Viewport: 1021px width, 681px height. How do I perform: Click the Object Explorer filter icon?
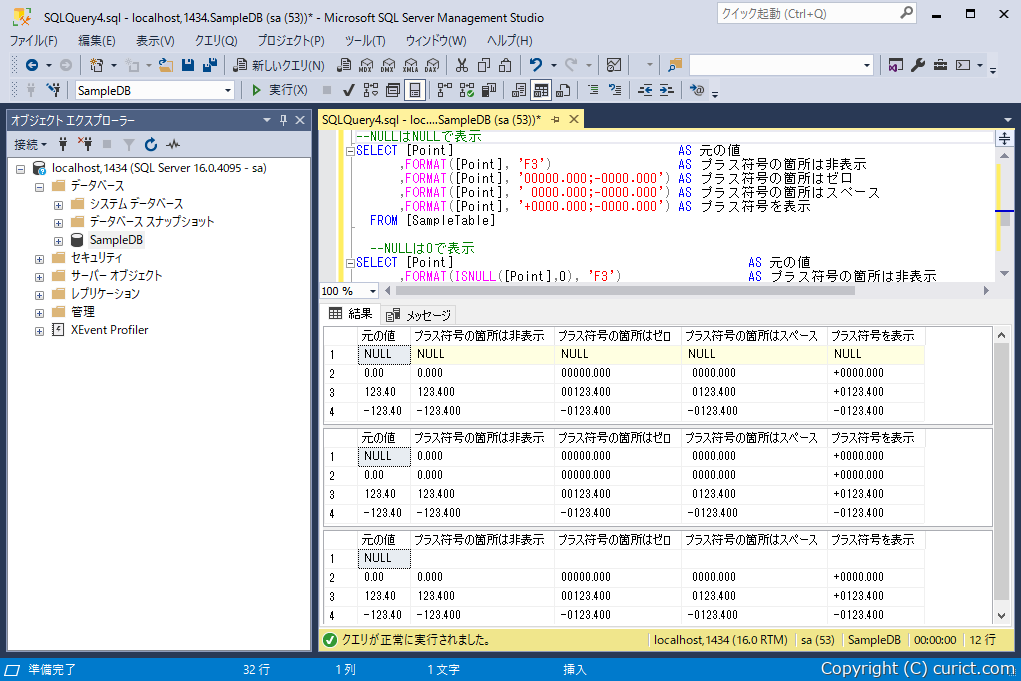tap(129, 145)
